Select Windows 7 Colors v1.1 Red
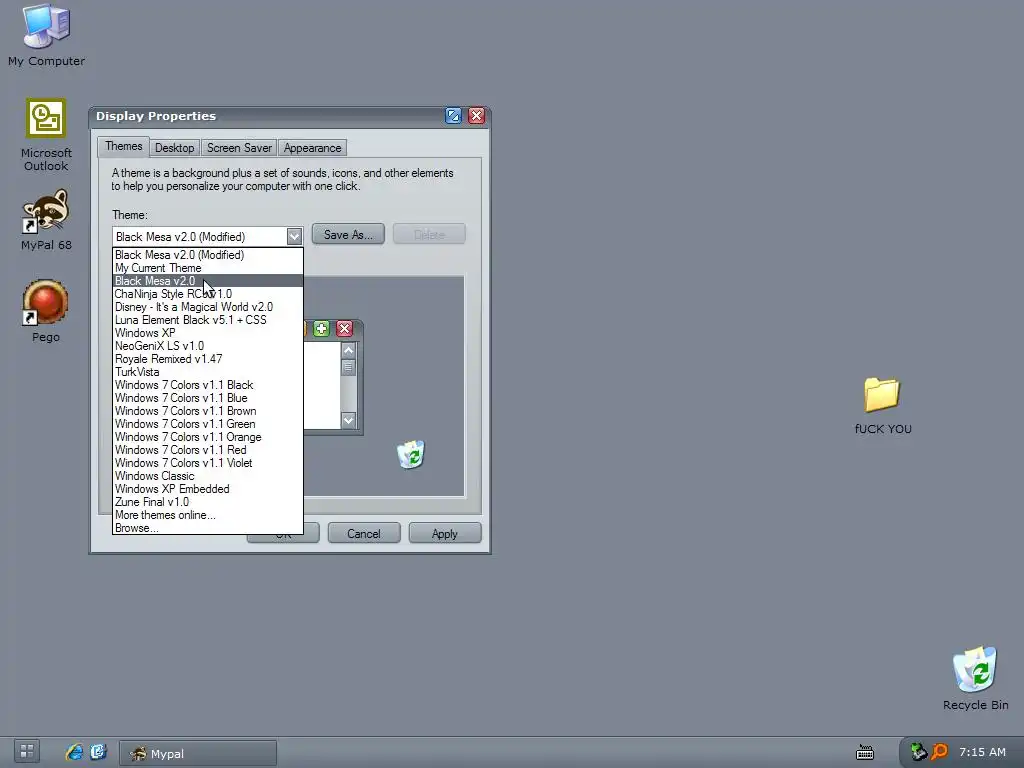The image size is (1024, 768). coord(208,450)
